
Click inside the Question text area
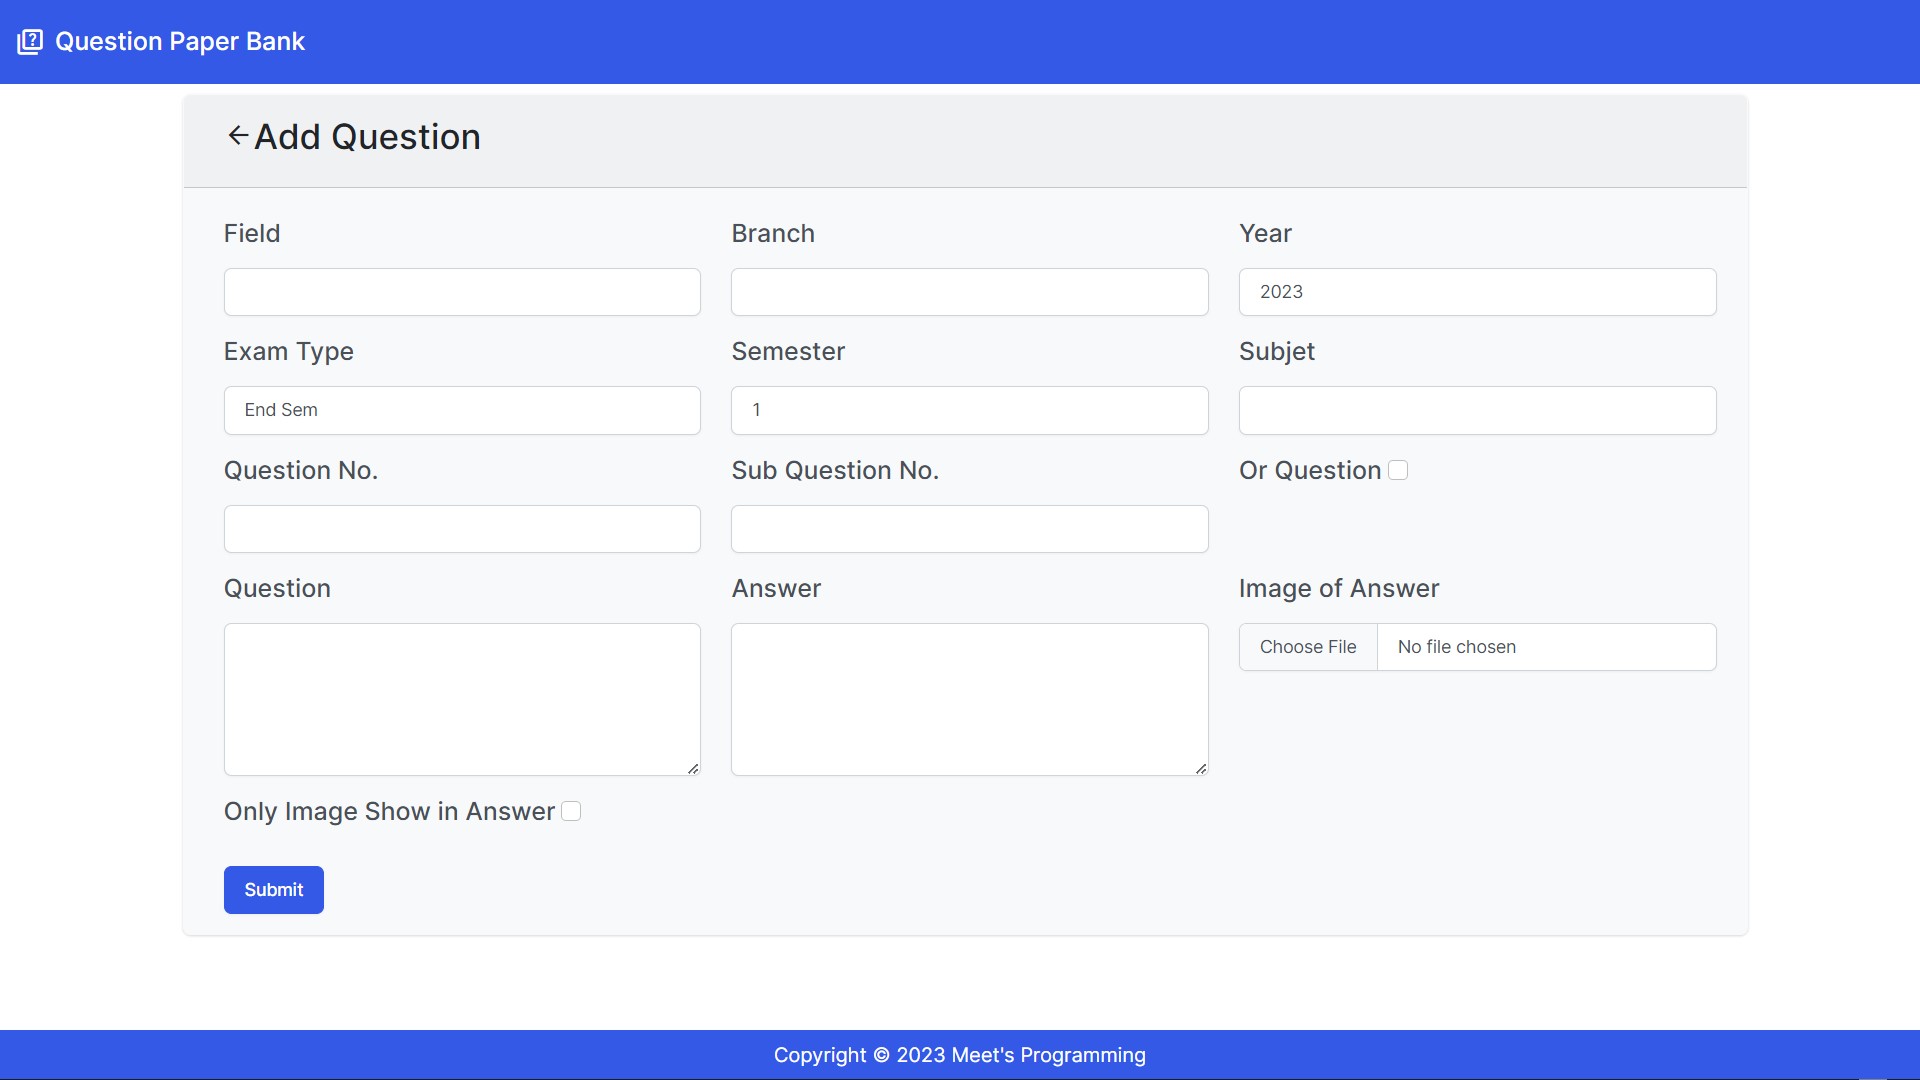[x=462, y=699]
